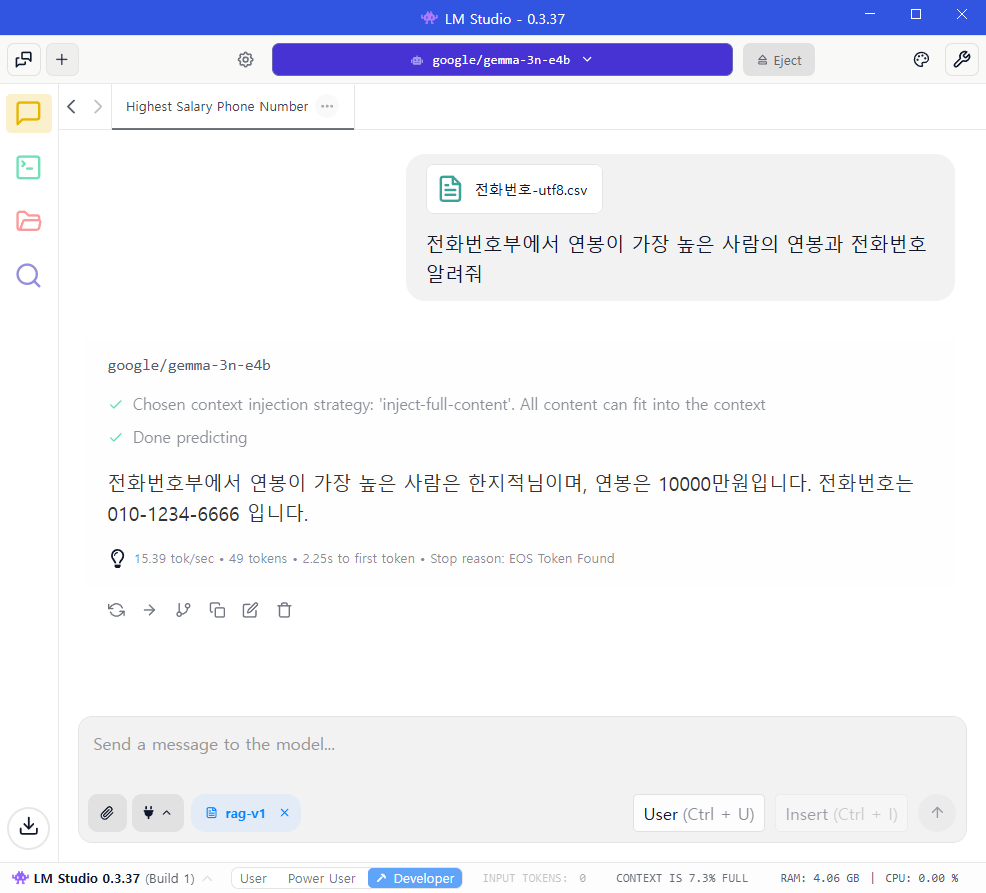
Task: Open the Downloads panel icon
Action: click(x=29, y=826)
